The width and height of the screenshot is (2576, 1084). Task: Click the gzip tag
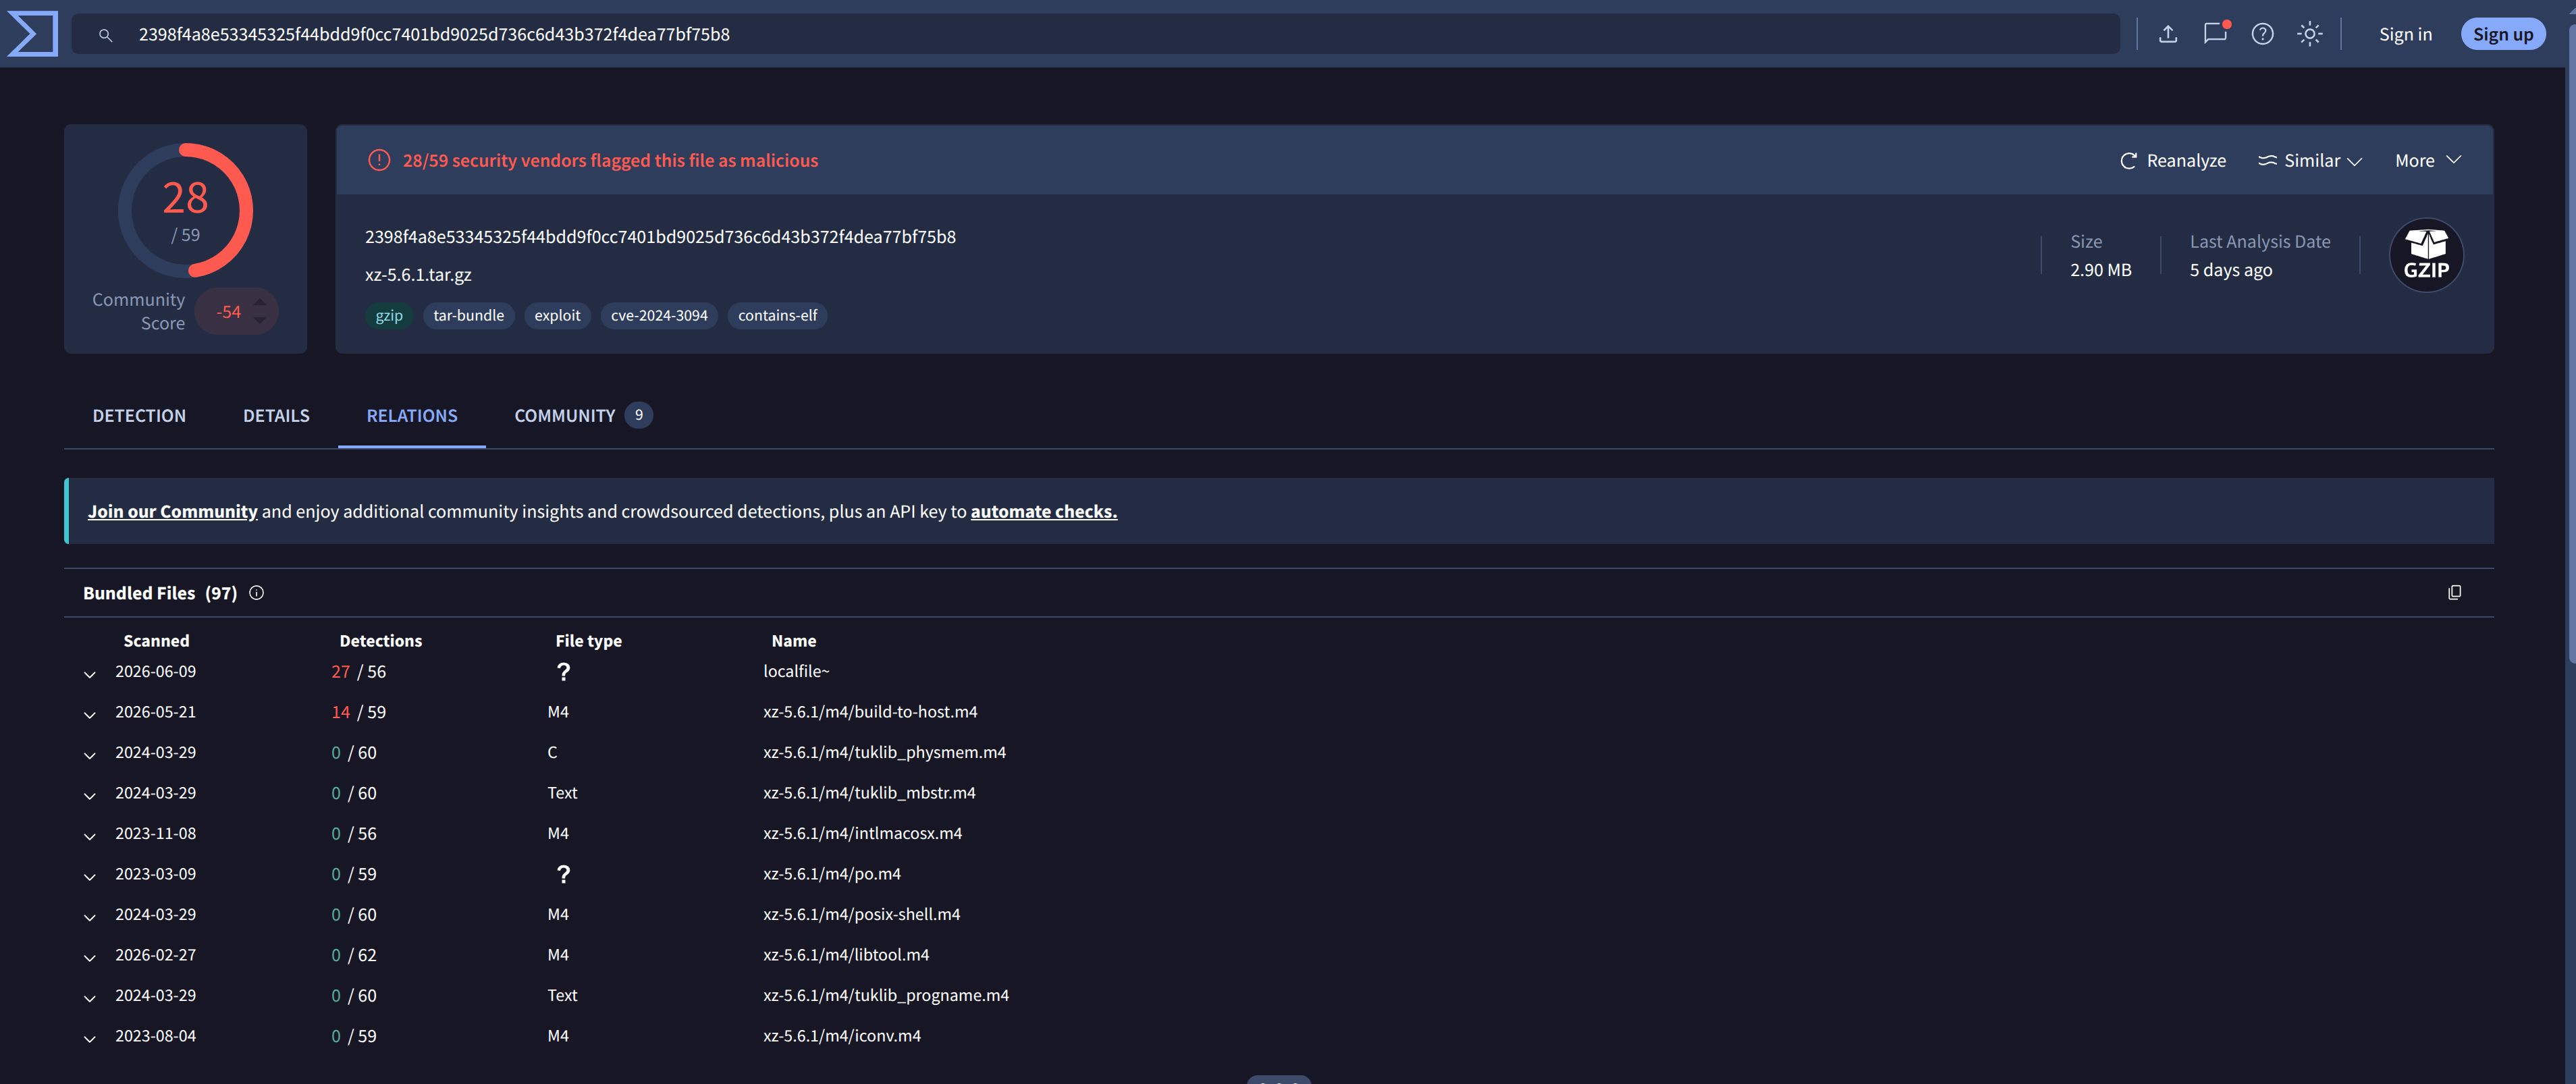[x=389, y=316]
